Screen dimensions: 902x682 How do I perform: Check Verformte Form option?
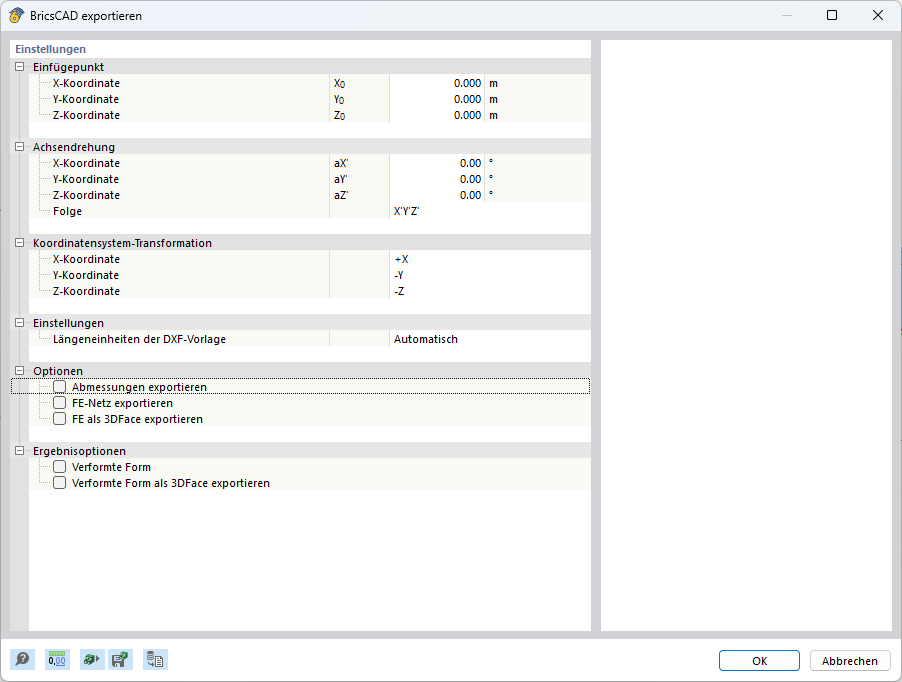pyautogui.click(x=58, y=467)
